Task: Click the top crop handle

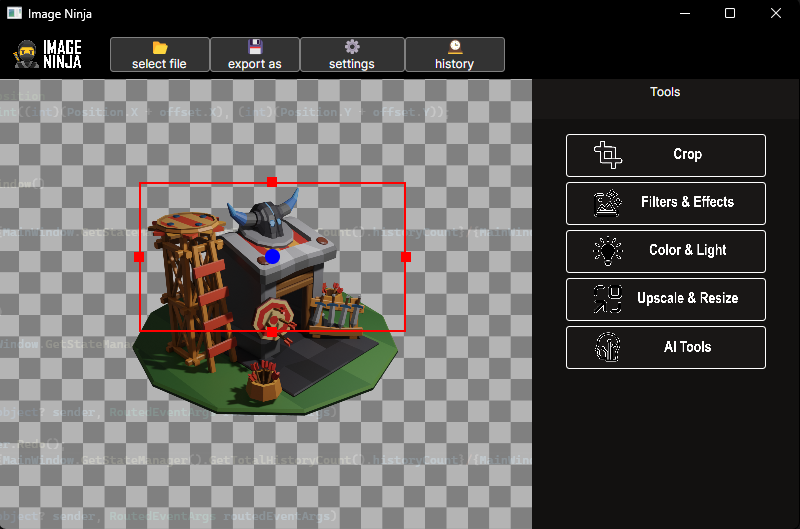Action: click(x=272, y=182)
